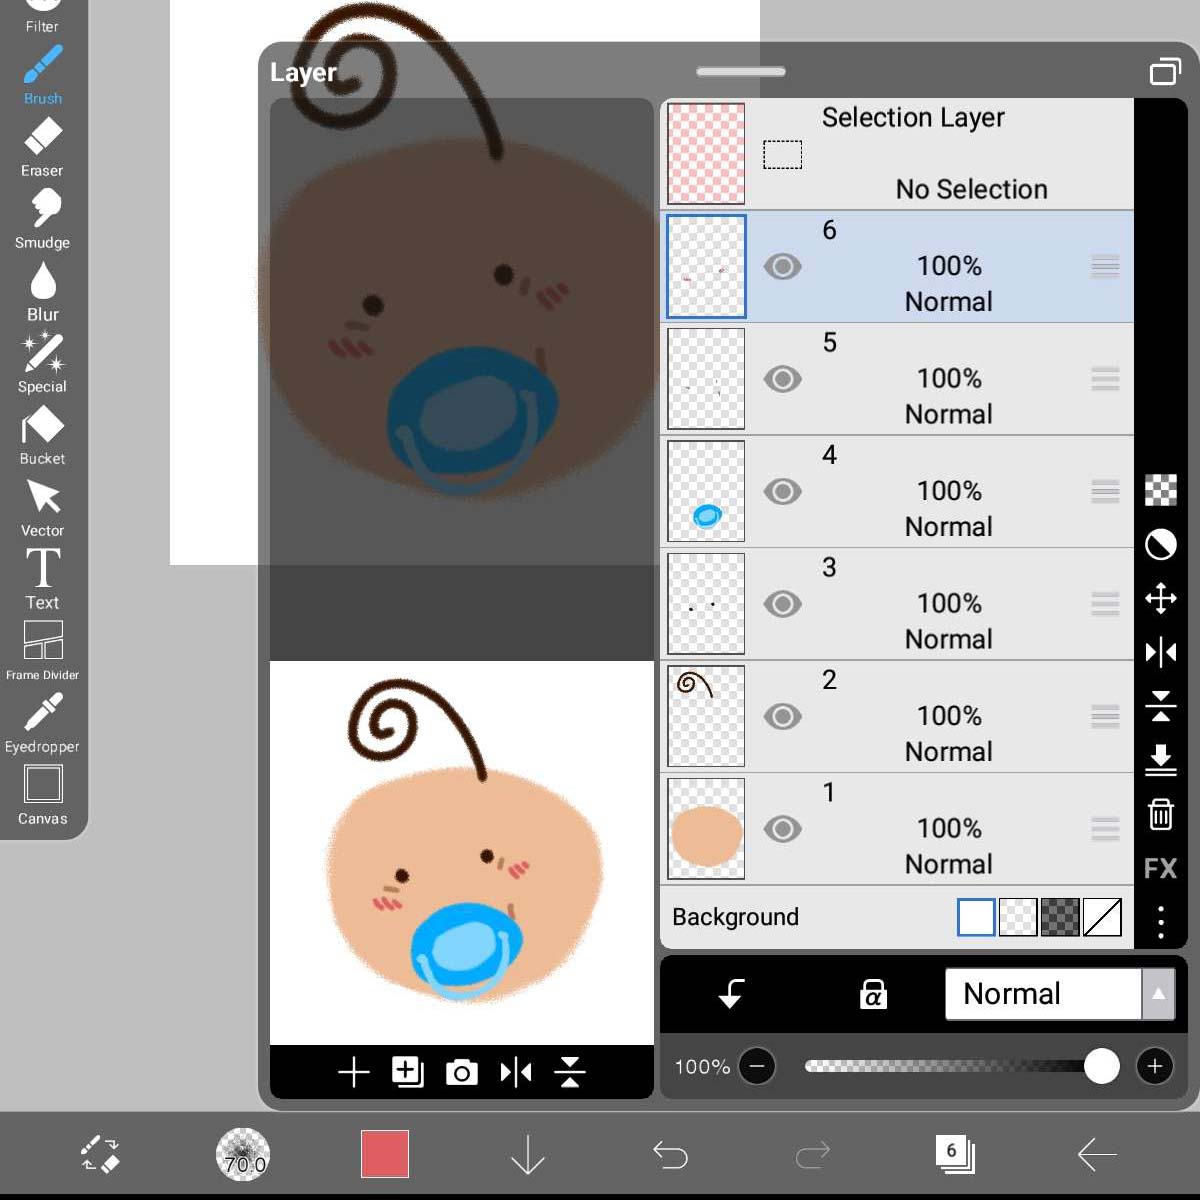Open the Normal blend mode dropdown
This screenshot has width=1200, height=1200.
[1041, 994]
